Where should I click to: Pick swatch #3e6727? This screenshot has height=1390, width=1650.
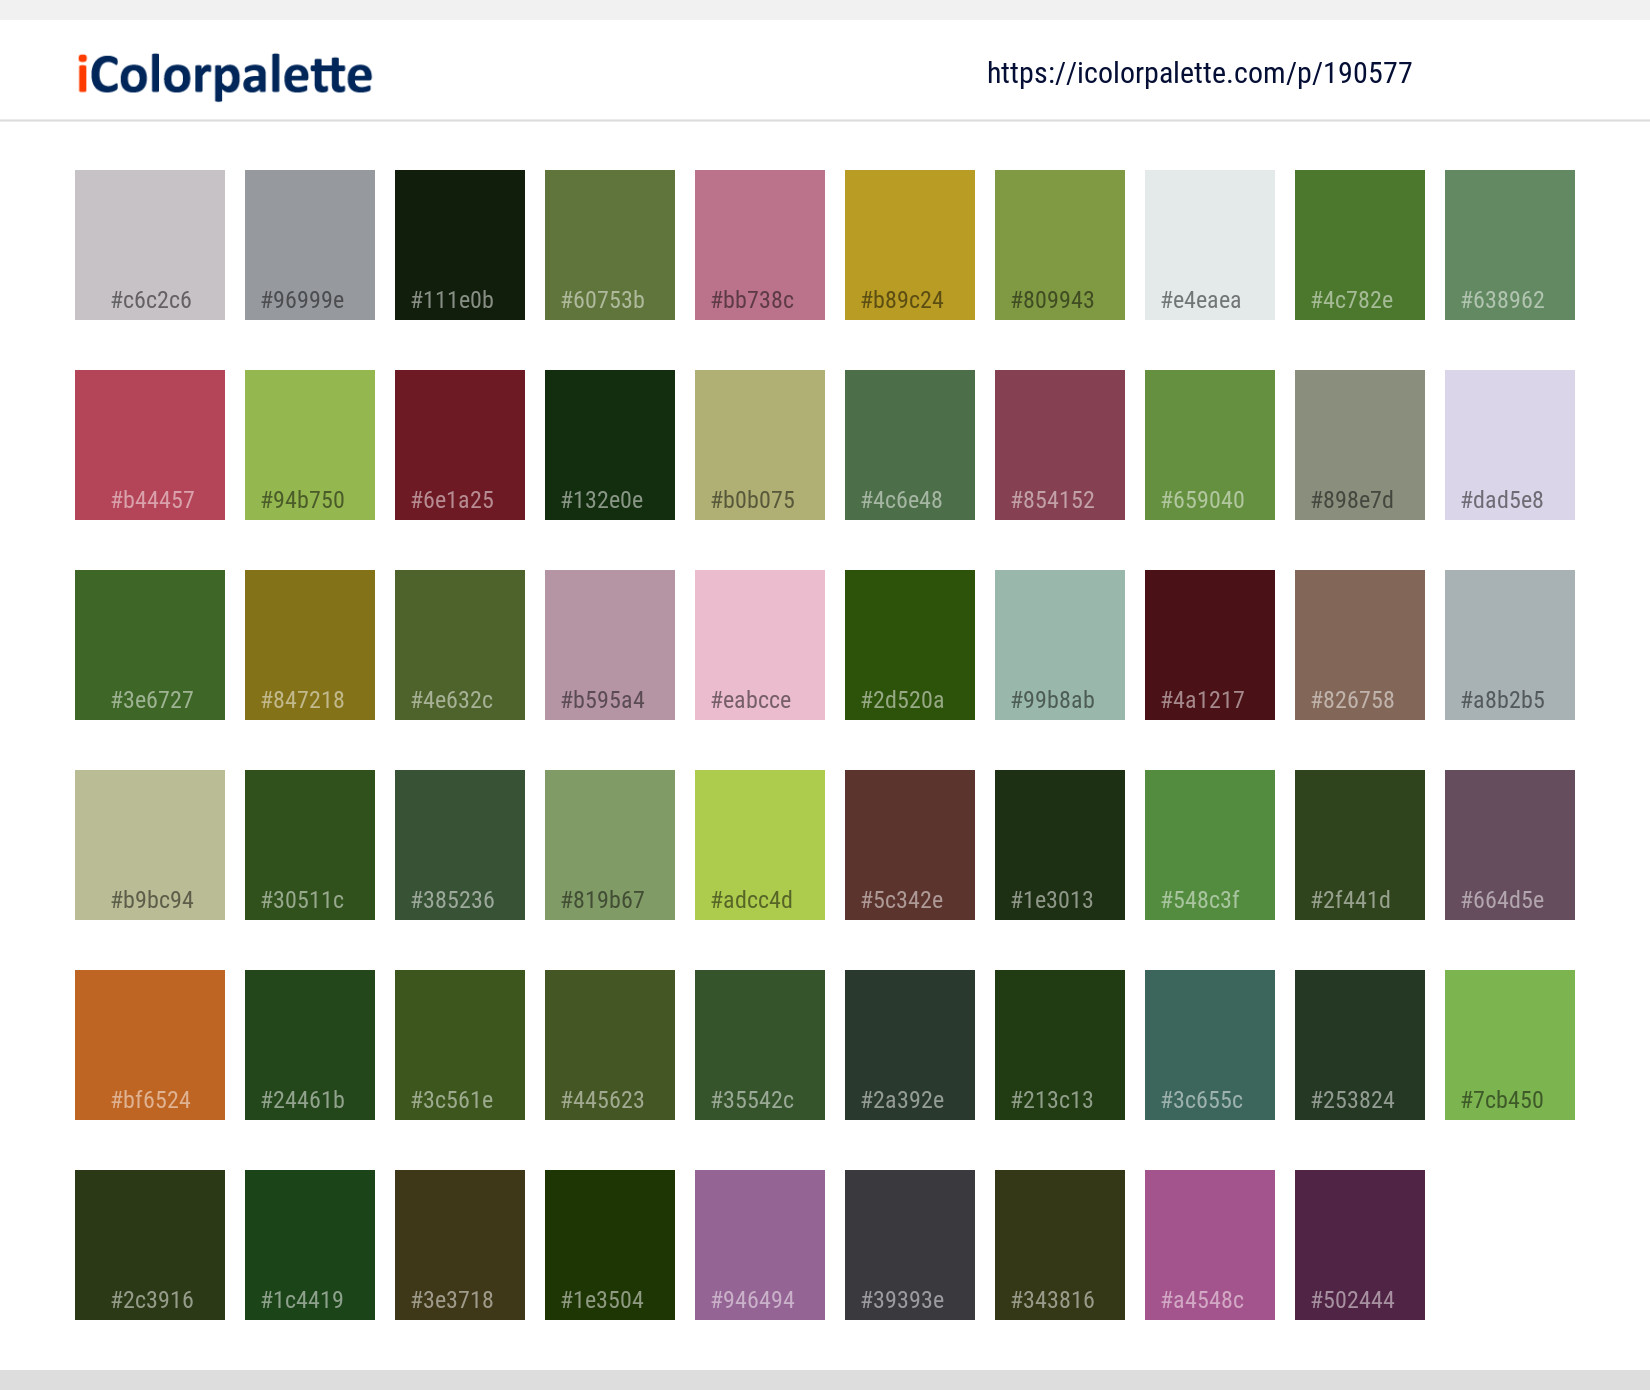point(150,645)
